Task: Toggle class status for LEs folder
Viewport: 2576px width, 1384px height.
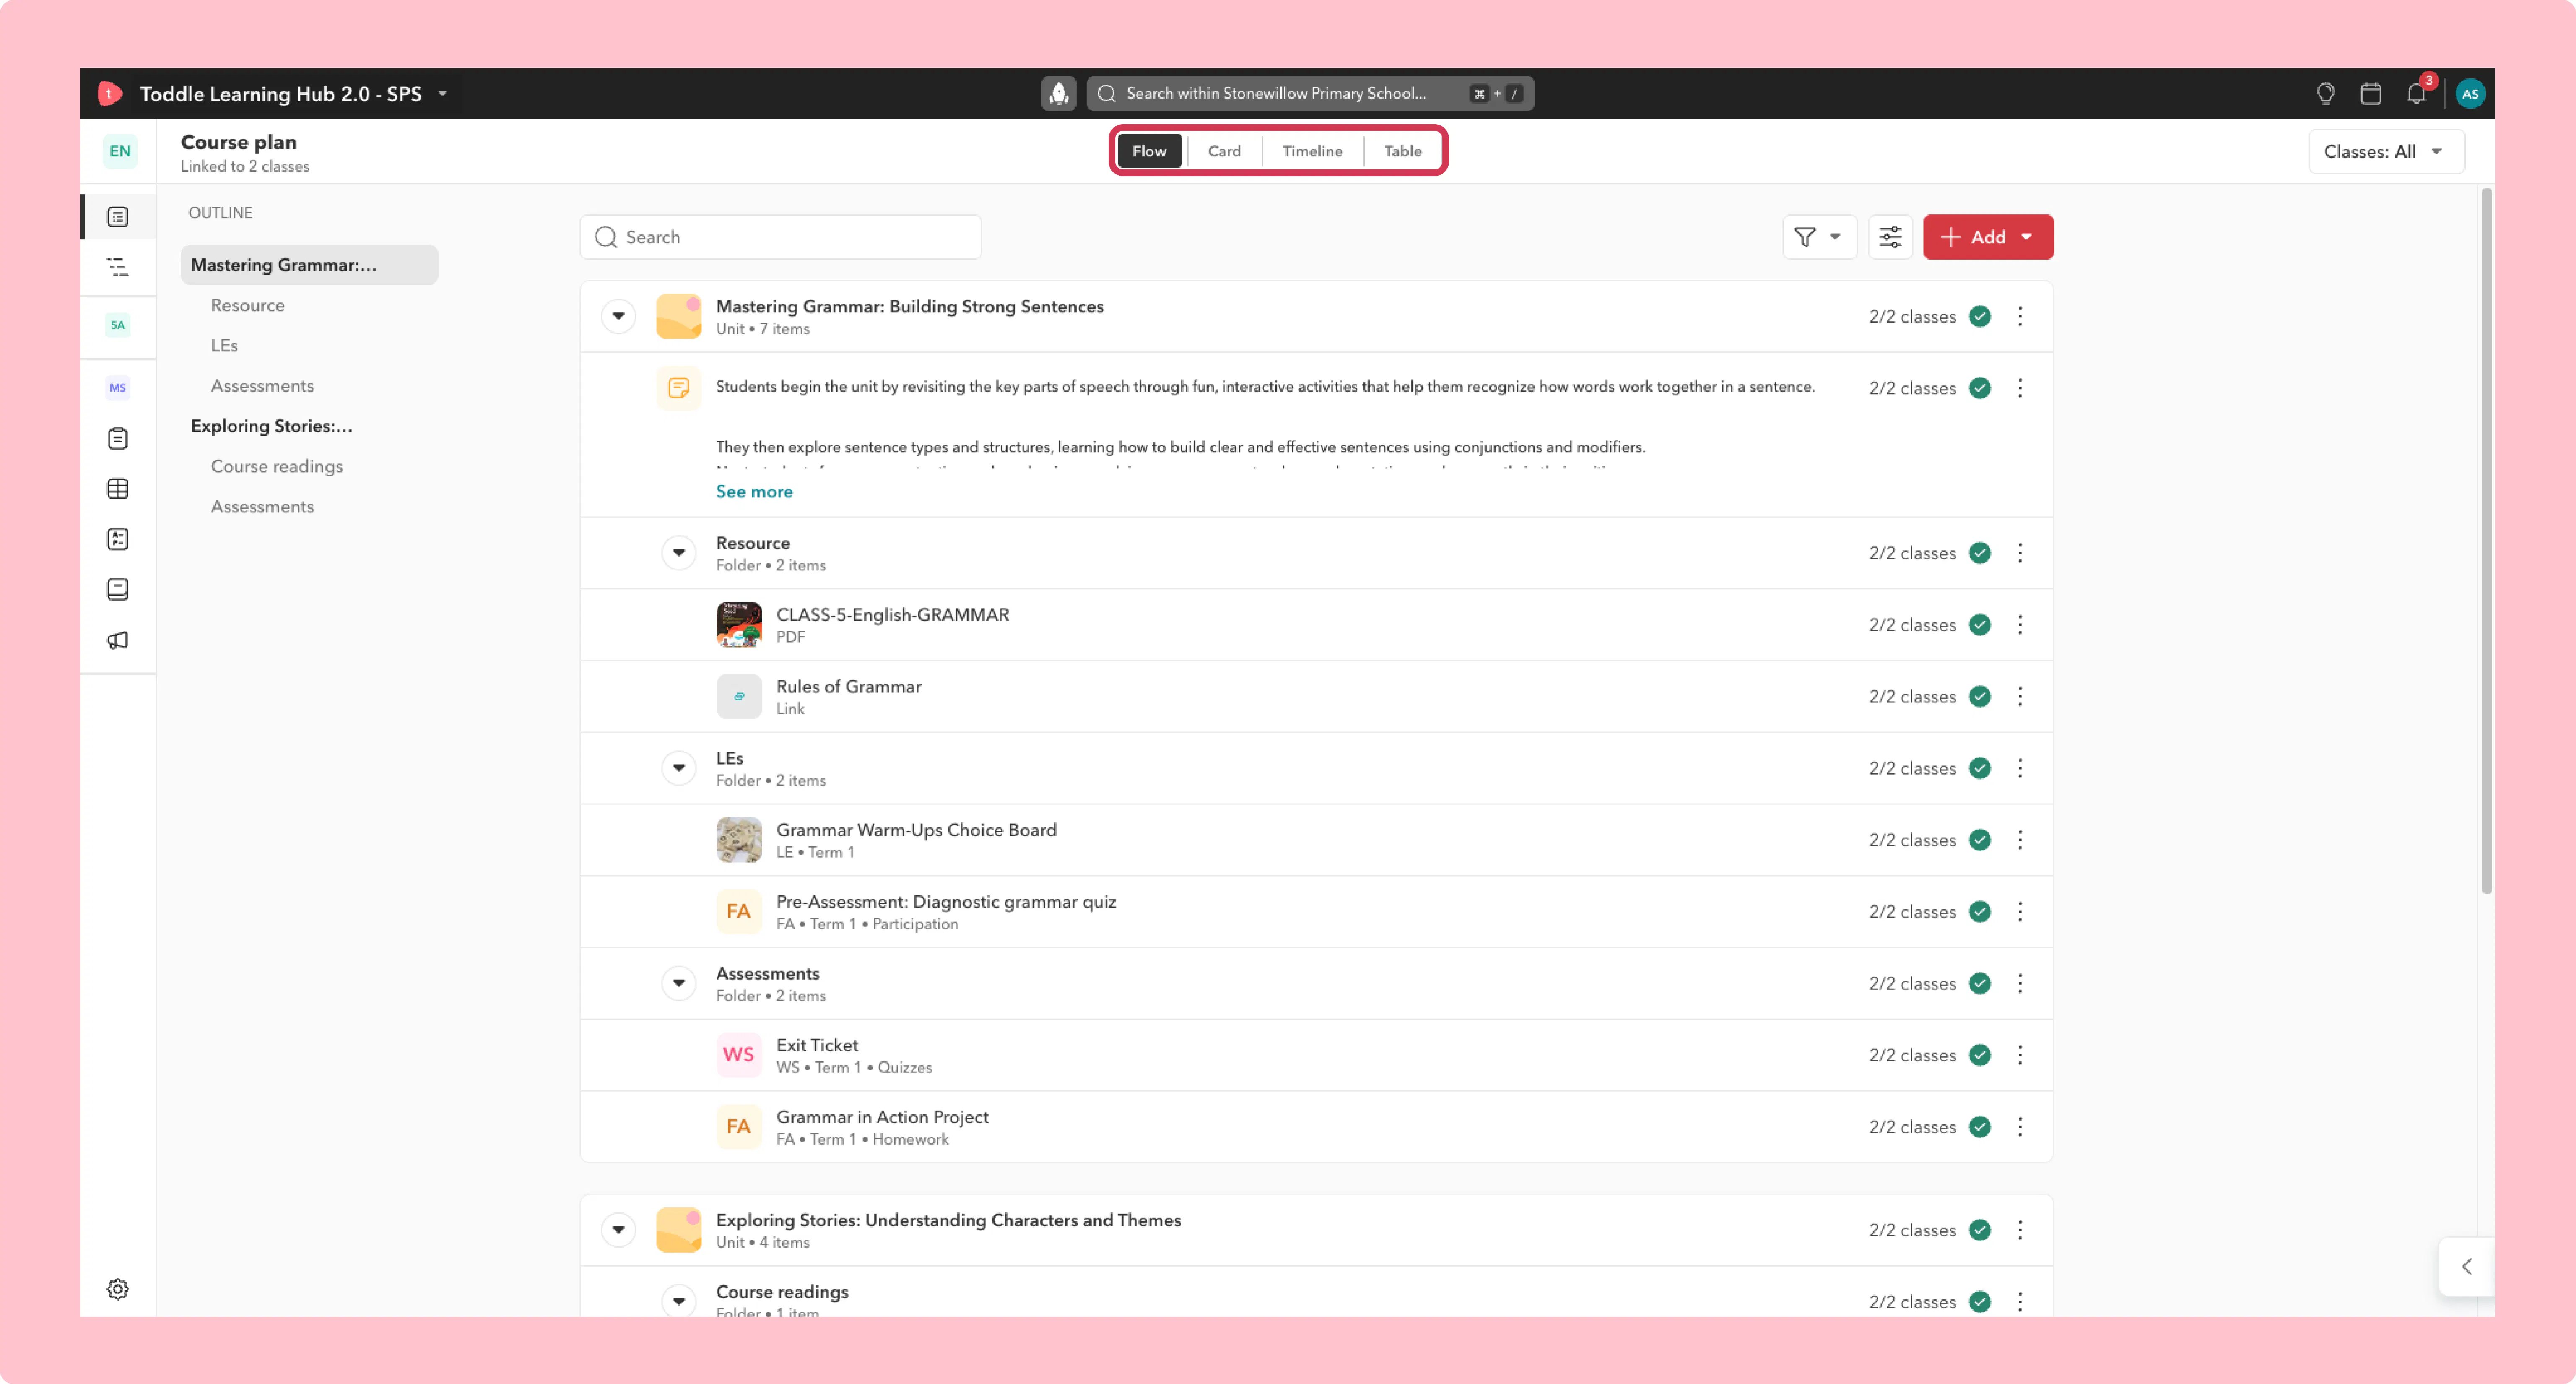Action: point(1980,768)
